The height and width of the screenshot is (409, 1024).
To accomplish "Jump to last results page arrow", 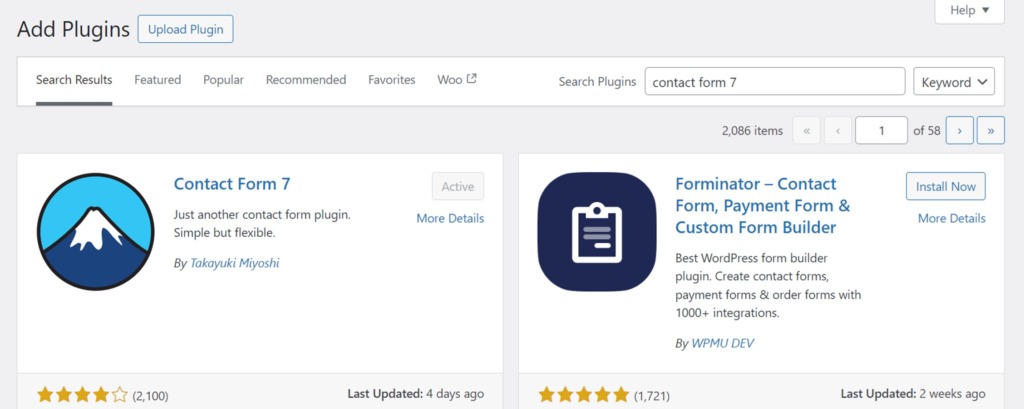I will pos(991,131).
